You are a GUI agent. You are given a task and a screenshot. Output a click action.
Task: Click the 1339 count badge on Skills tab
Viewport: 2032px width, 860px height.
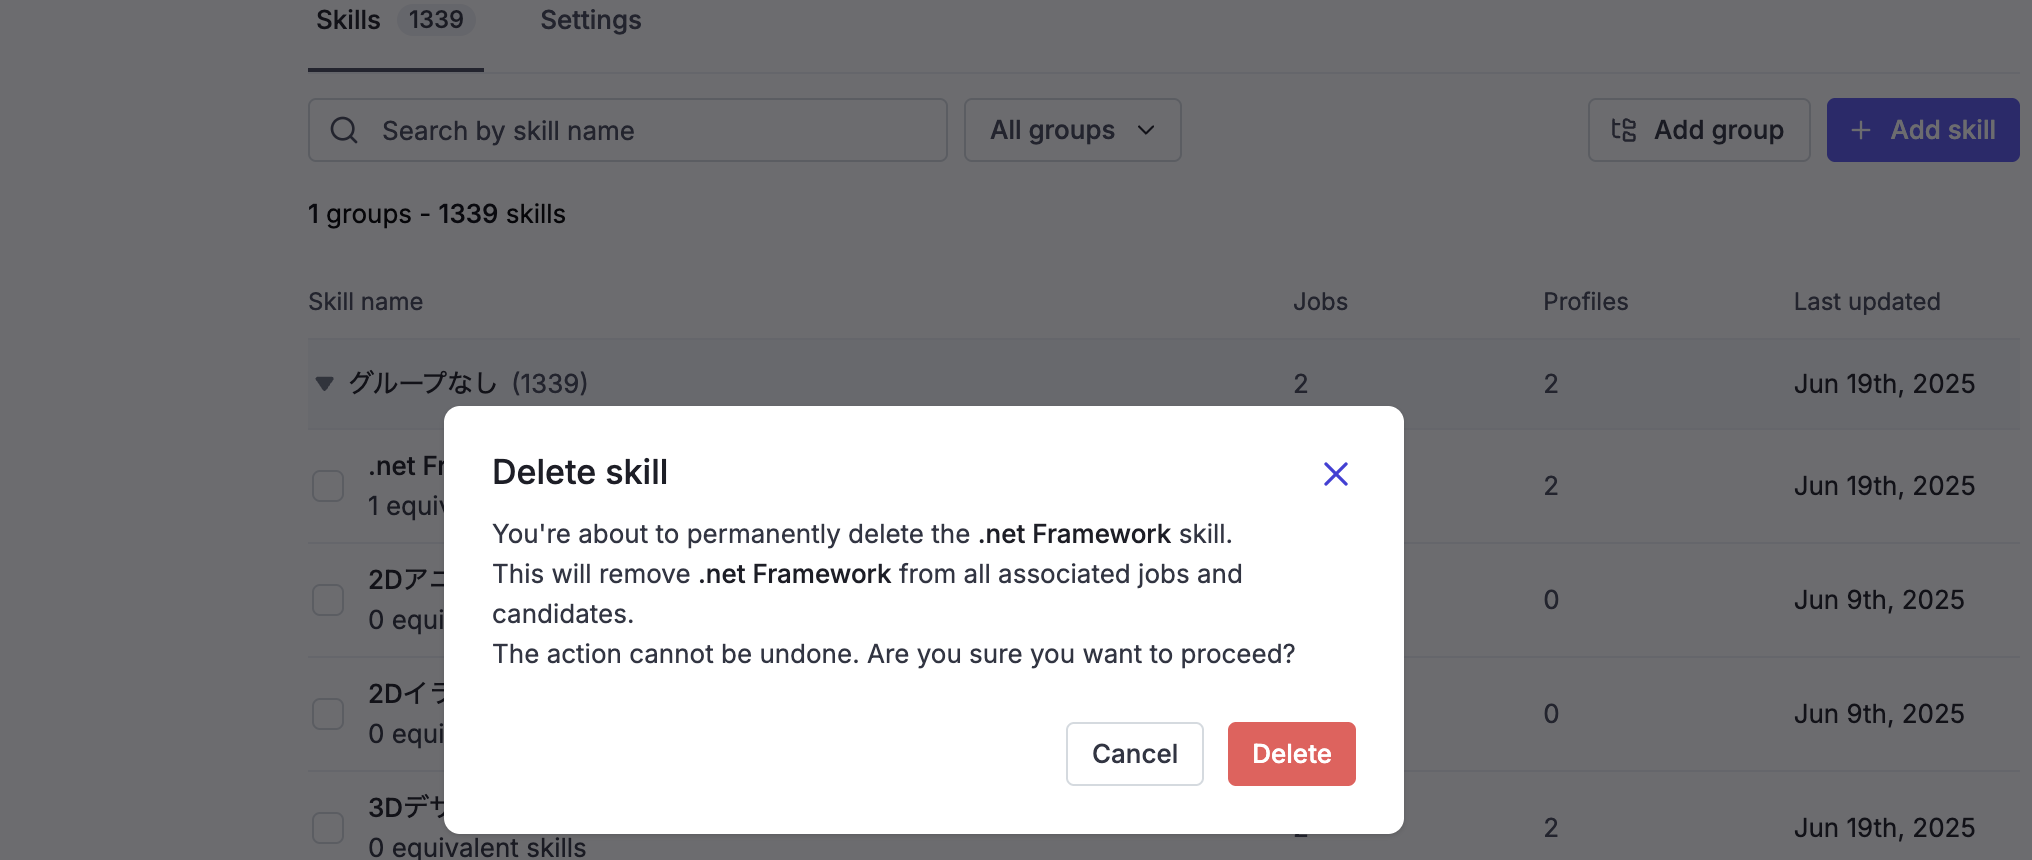point(436,20)
